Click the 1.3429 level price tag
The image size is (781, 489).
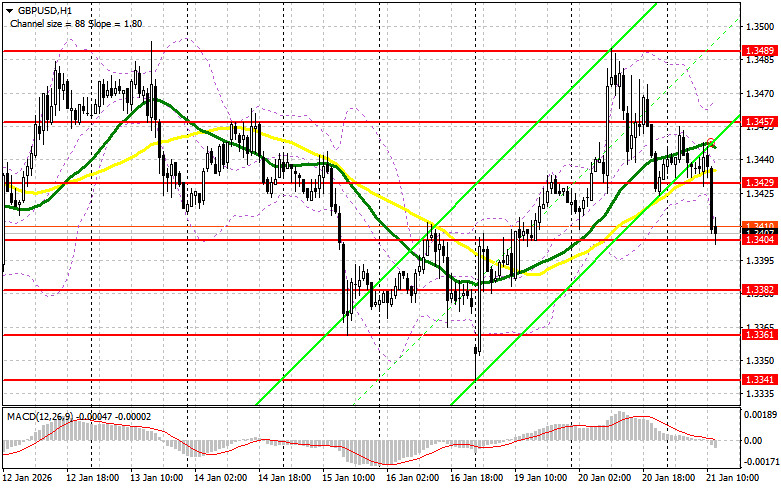click(756, 183)
